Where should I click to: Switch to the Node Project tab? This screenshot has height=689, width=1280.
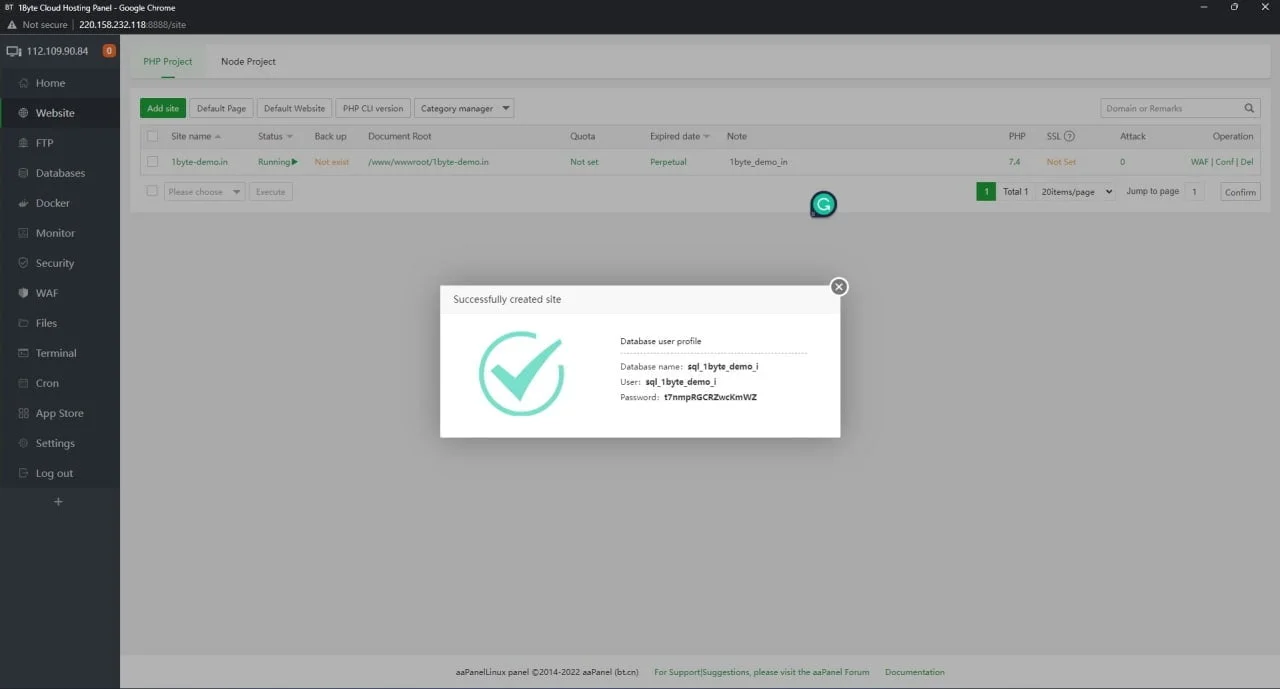(248, 61)
